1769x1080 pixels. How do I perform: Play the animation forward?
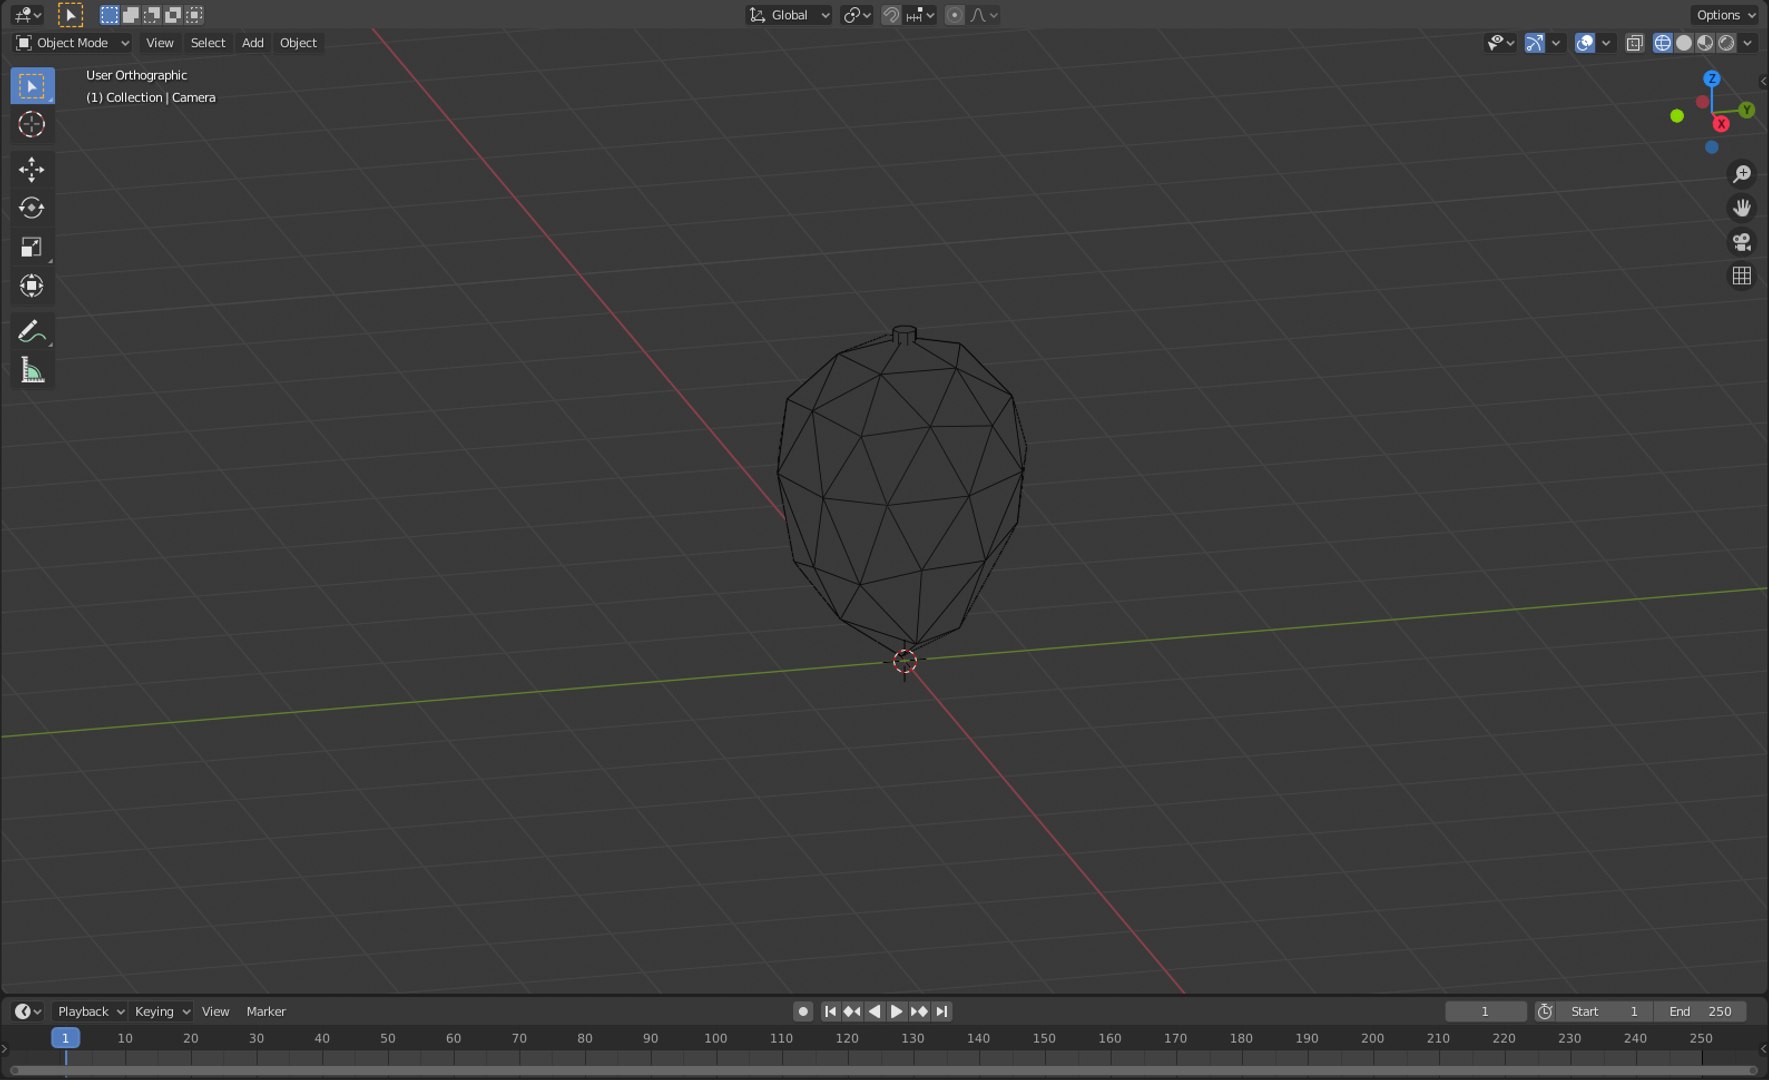tap(897, 1011)
